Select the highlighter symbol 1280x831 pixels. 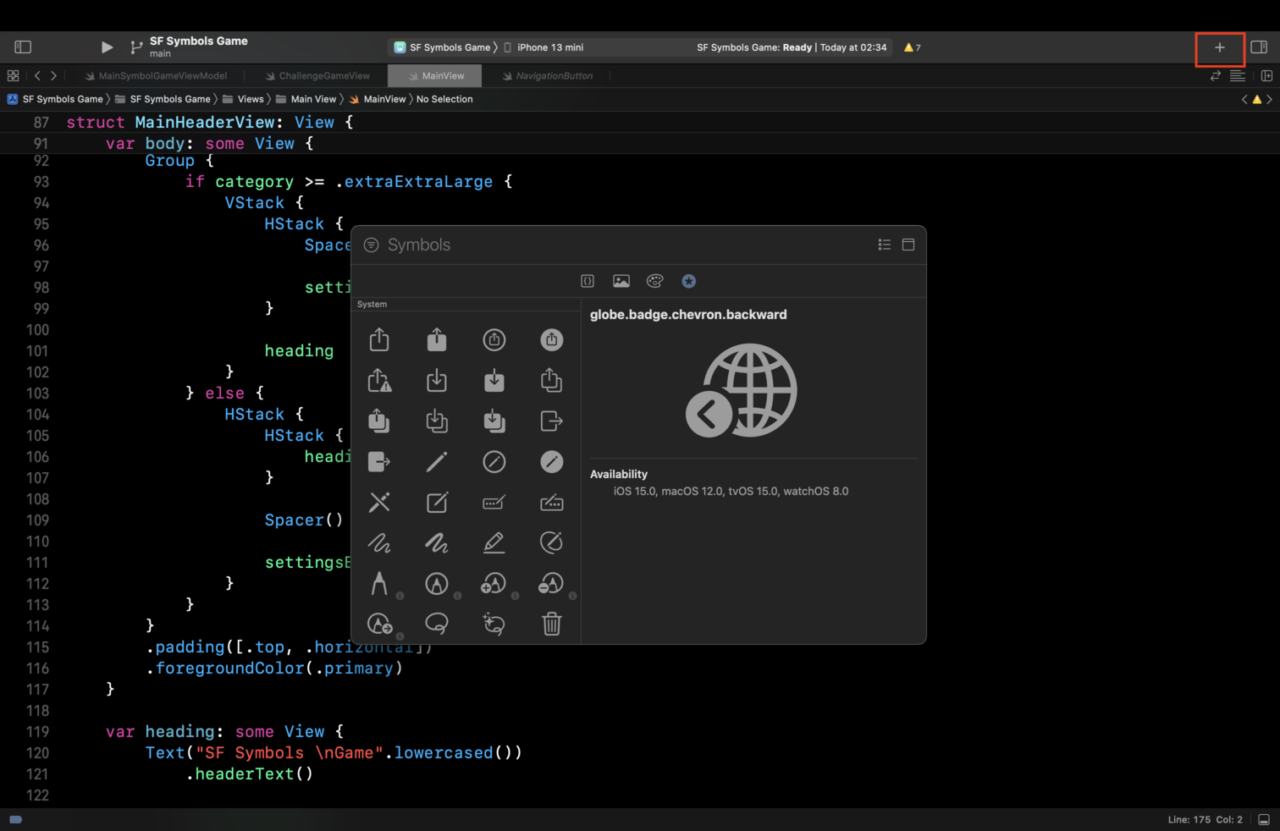(494, 543)
